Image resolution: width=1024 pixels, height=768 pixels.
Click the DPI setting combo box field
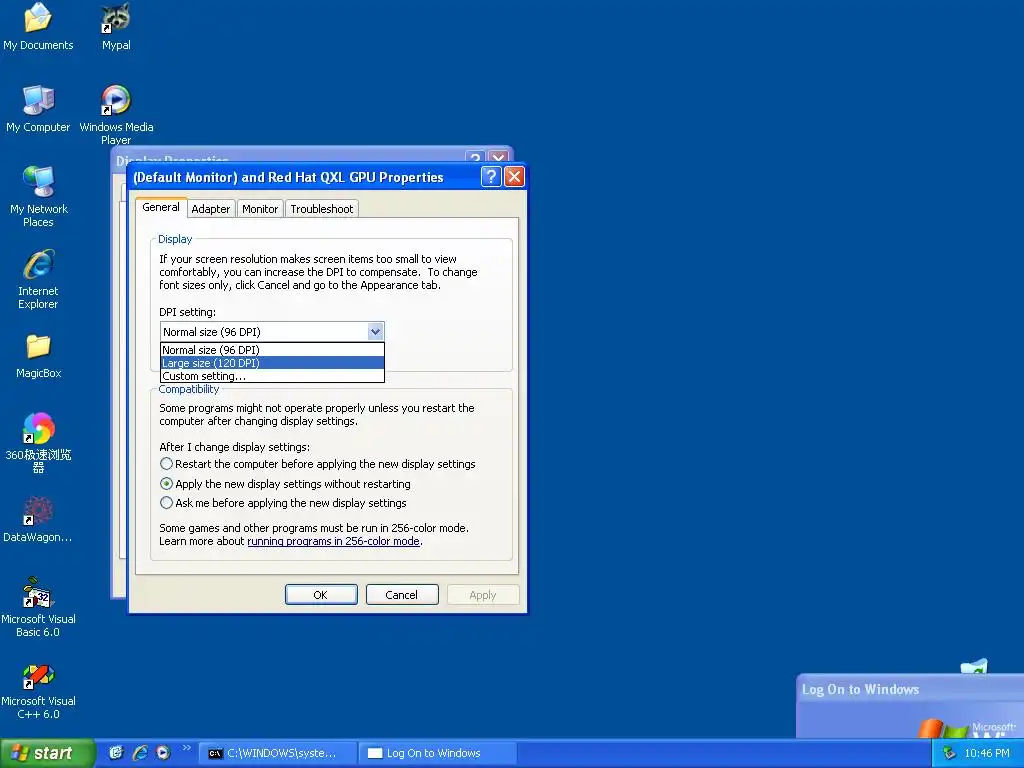pyautogui.click(x=272, y=332)
